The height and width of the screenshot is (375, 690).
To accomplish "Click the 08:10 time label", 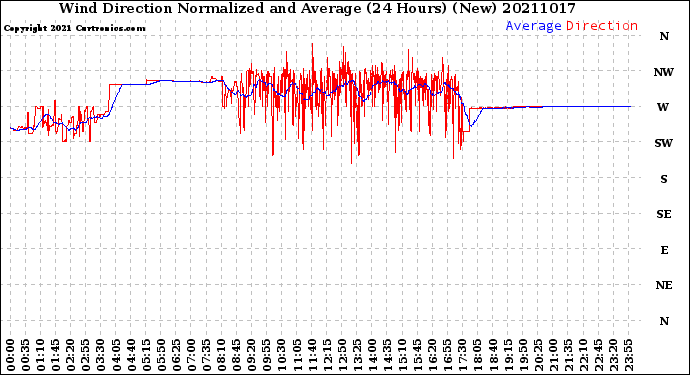I will click(221, 355).
